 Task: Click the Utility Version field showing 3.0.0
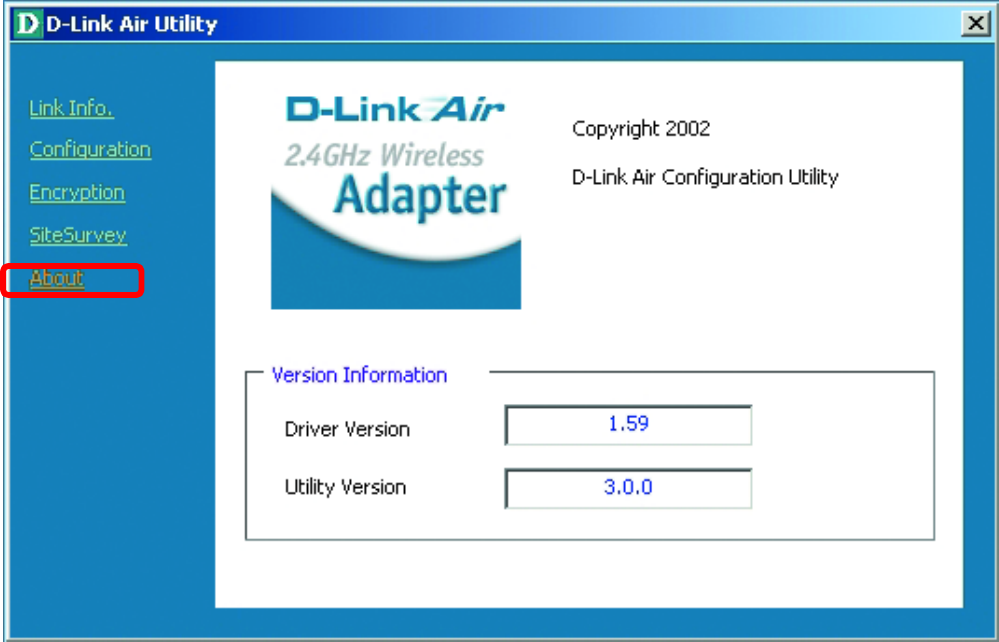coord(628,488)
